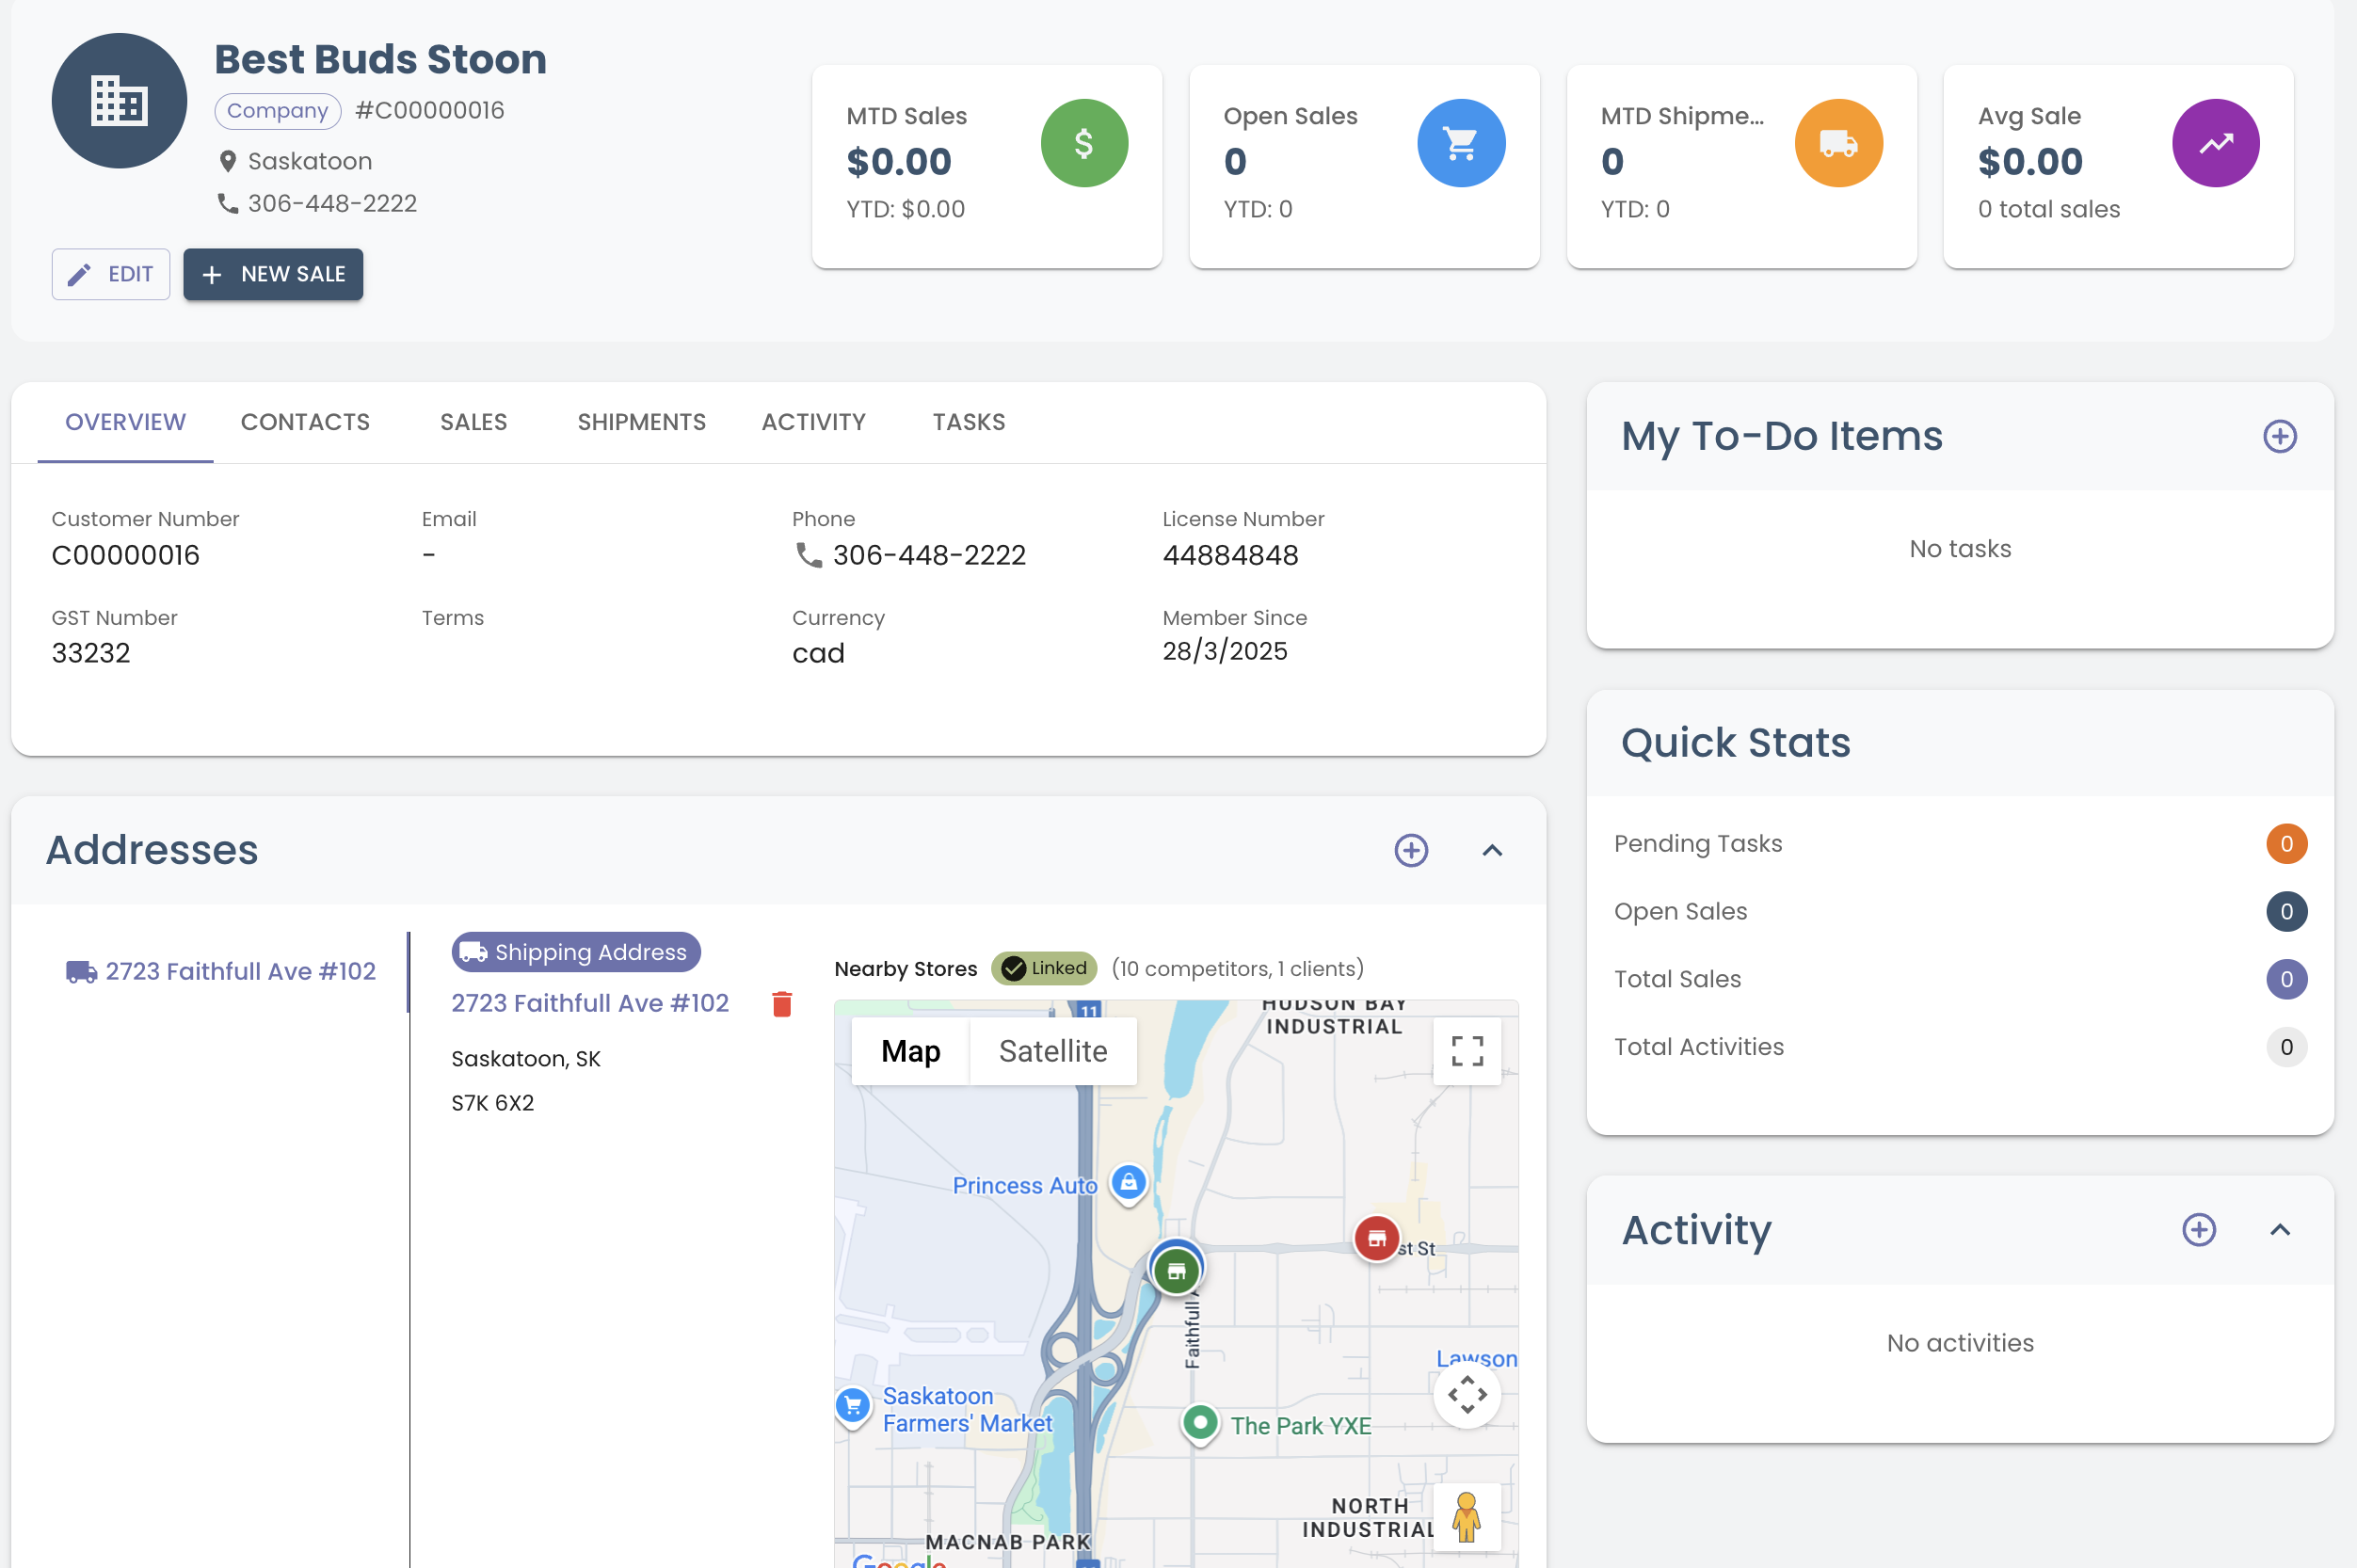Open the 2723 Faithfull Ave #102 address link
The height and width of the screenshot is (1568, 2357).
589,1003
